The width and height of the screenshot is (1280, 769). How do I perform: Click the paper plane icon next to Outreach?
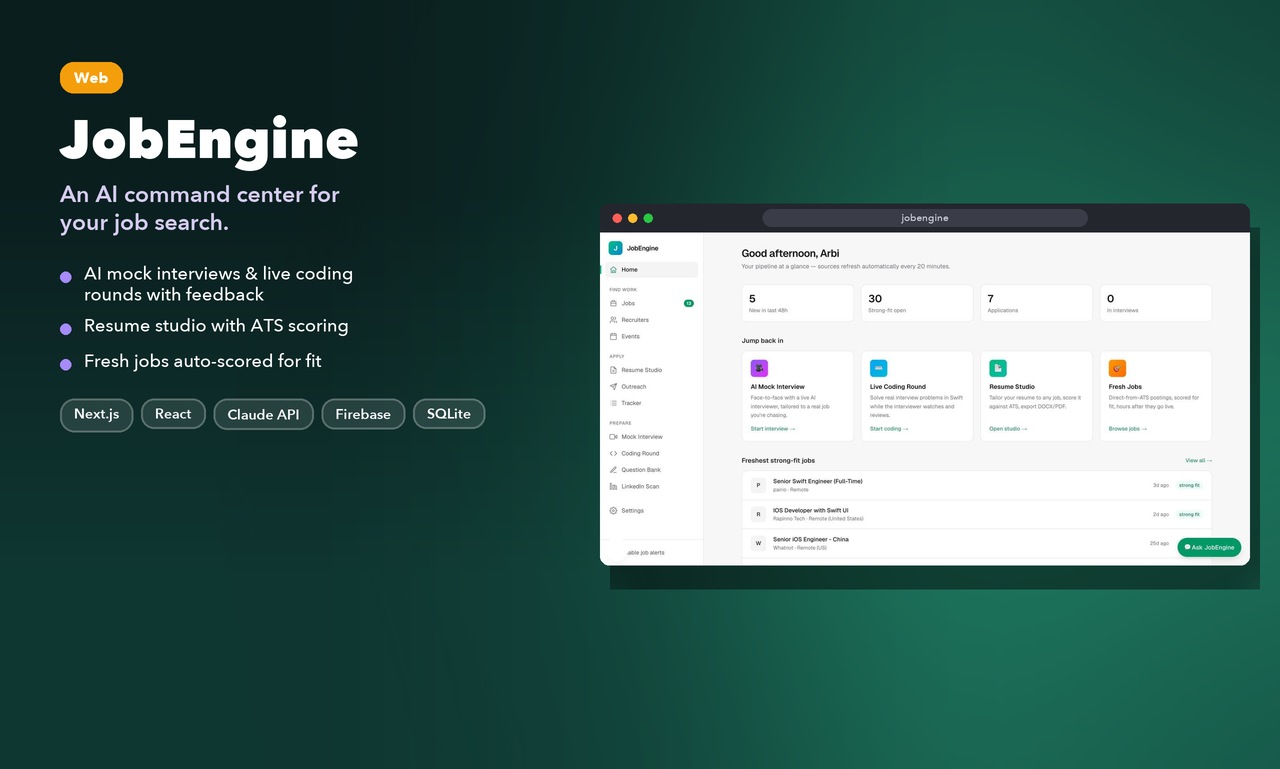tap(613, 387)
